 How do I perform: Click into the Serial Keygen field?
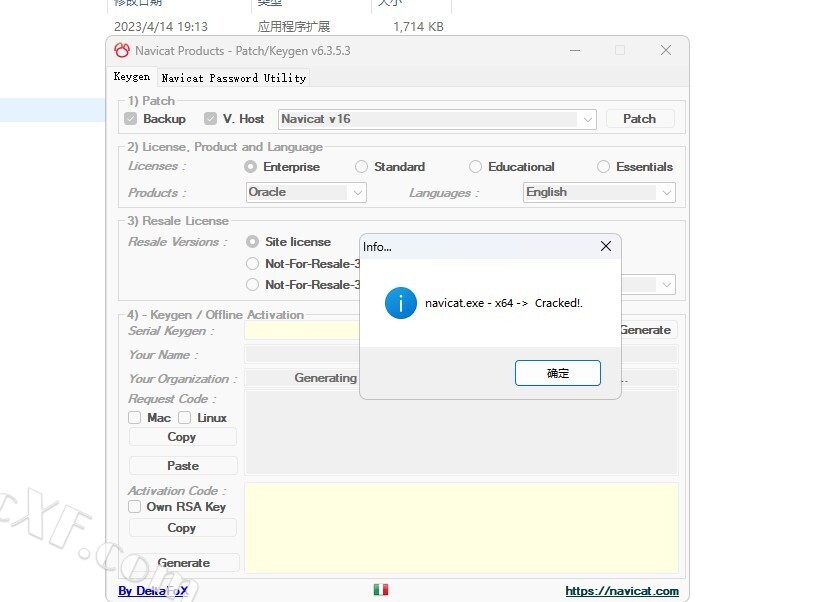(302, 330)
